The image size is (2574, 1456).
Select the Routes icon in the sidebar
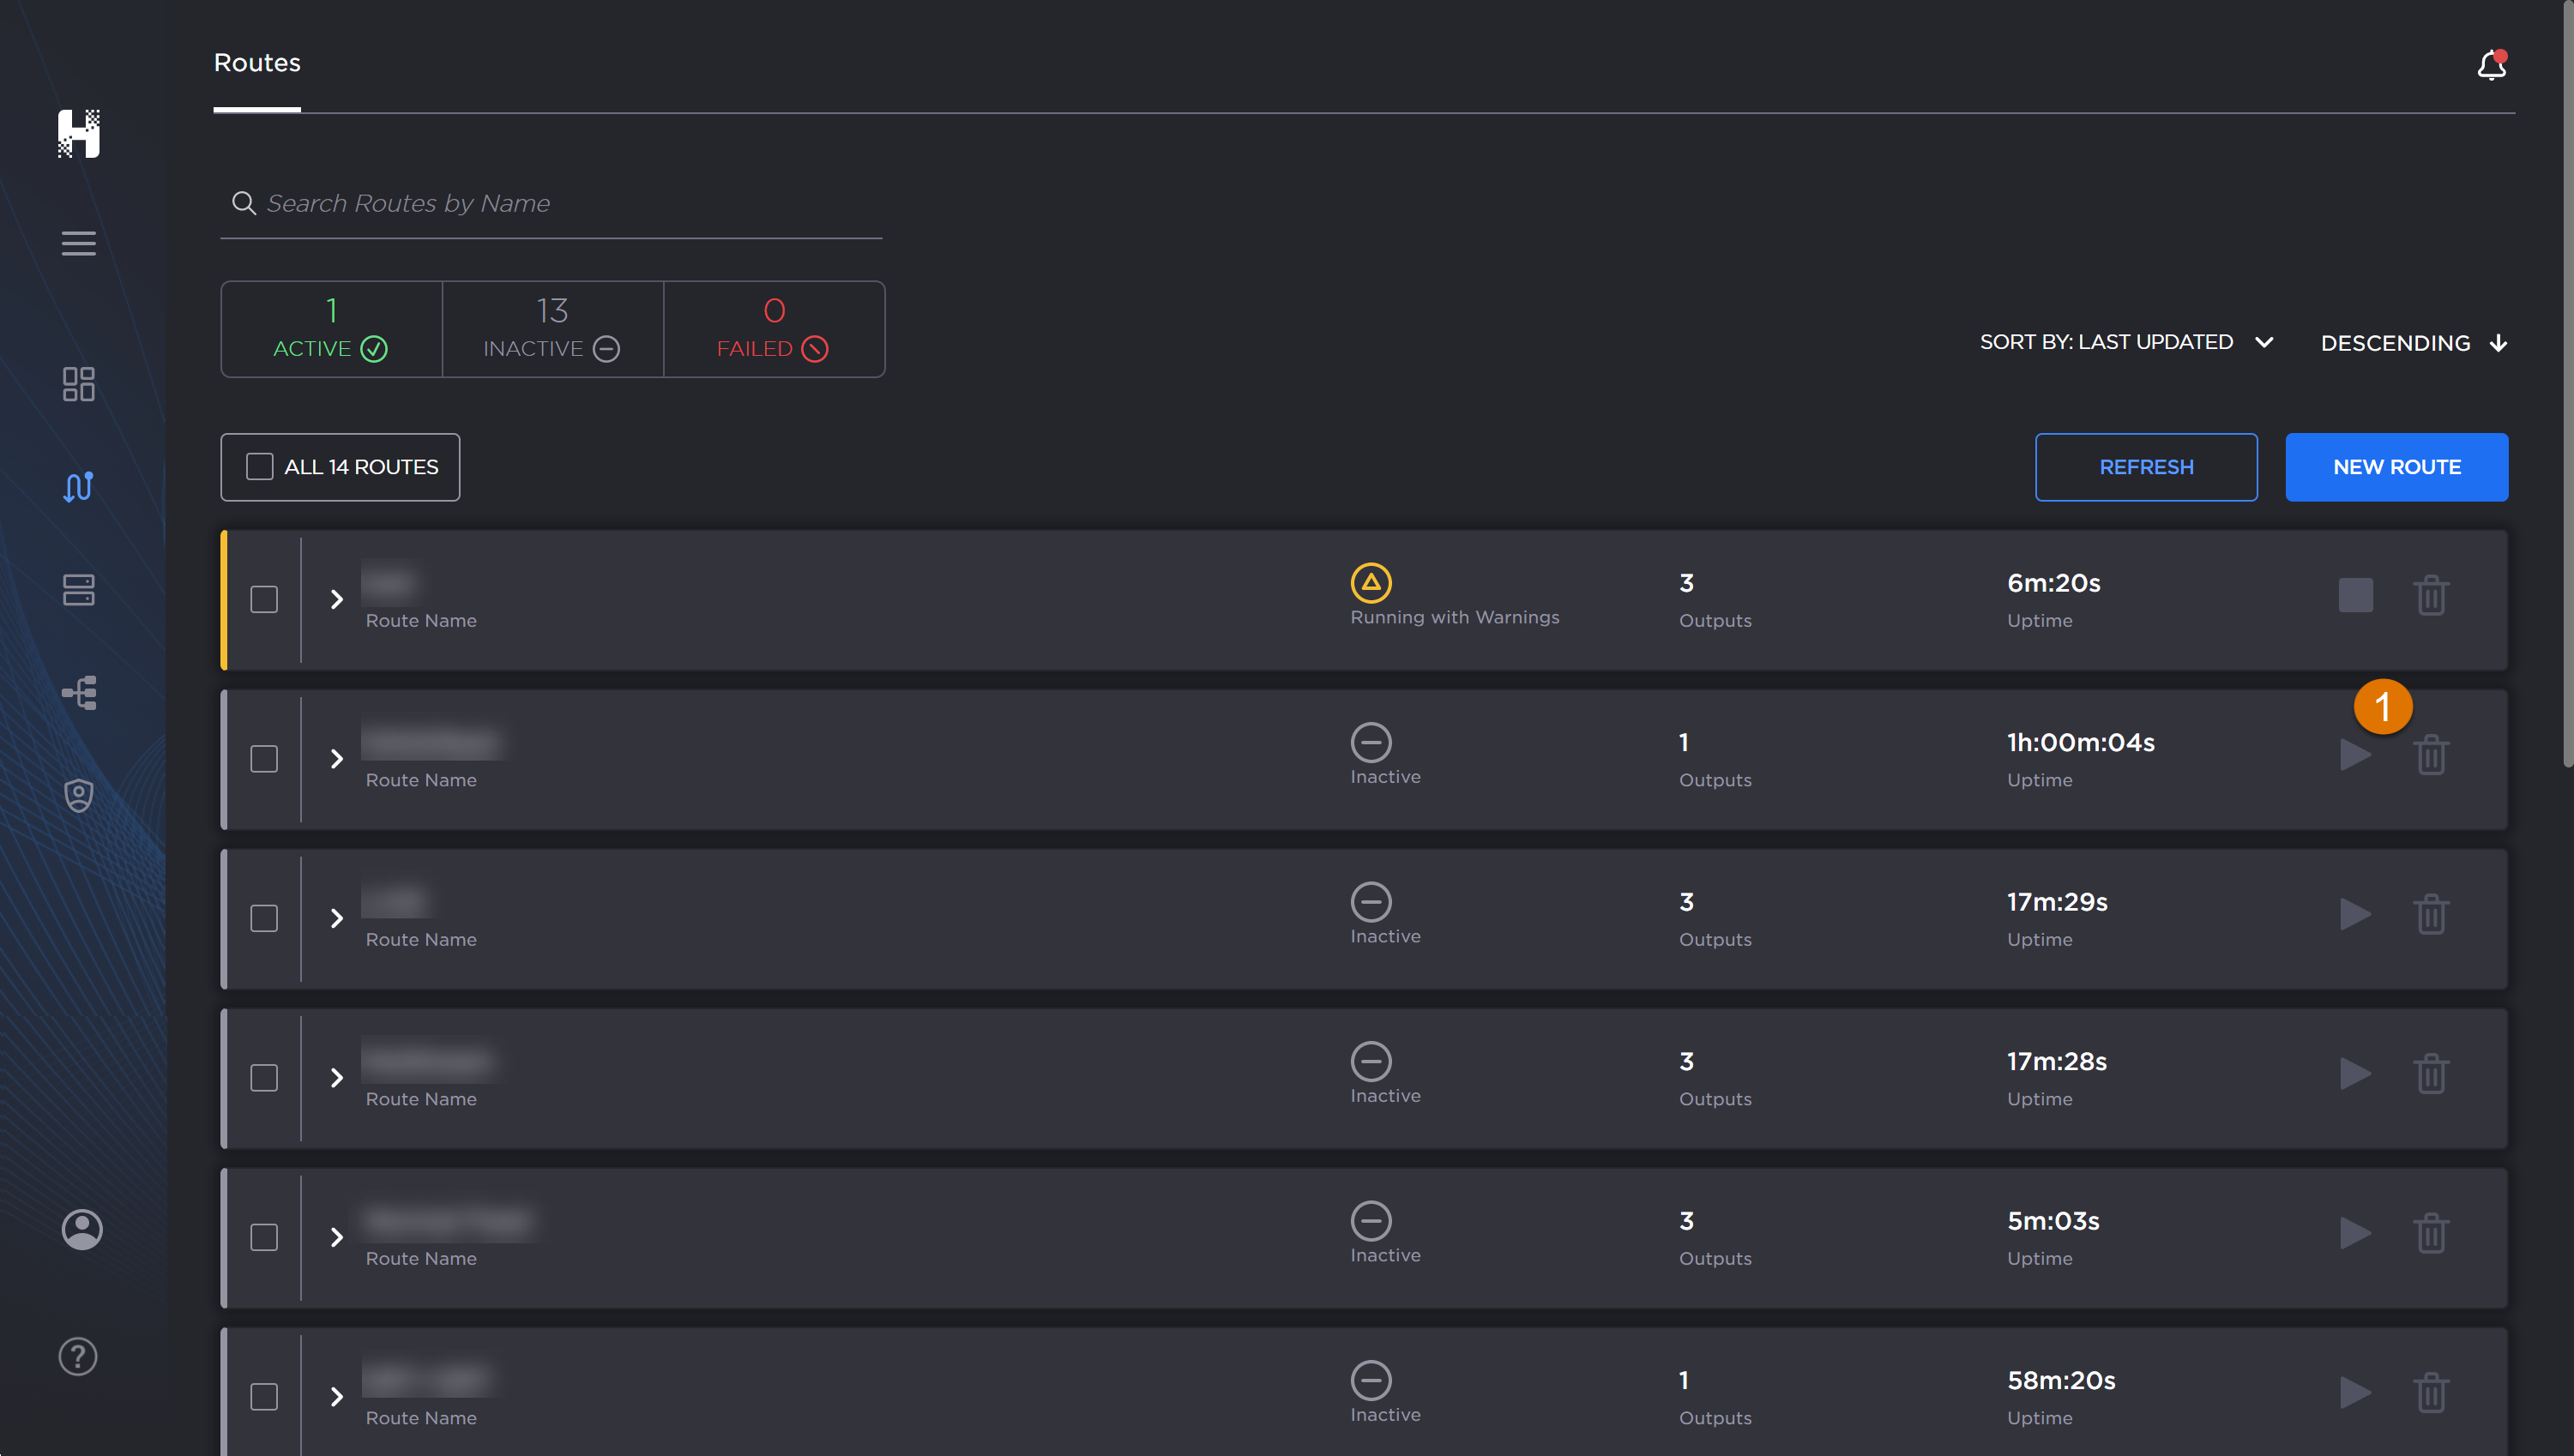(78, 487)
